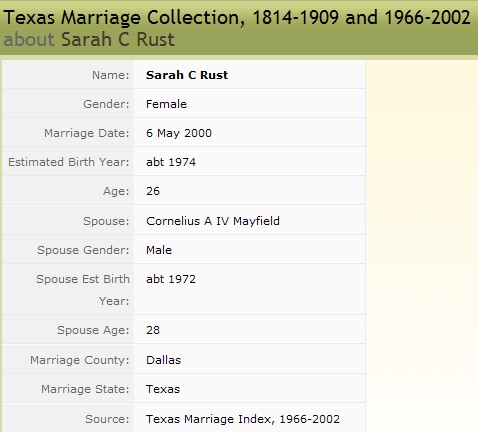Screen dimensions: 478x432
Task: Click the Age value 26
Action: pos(153,191)
